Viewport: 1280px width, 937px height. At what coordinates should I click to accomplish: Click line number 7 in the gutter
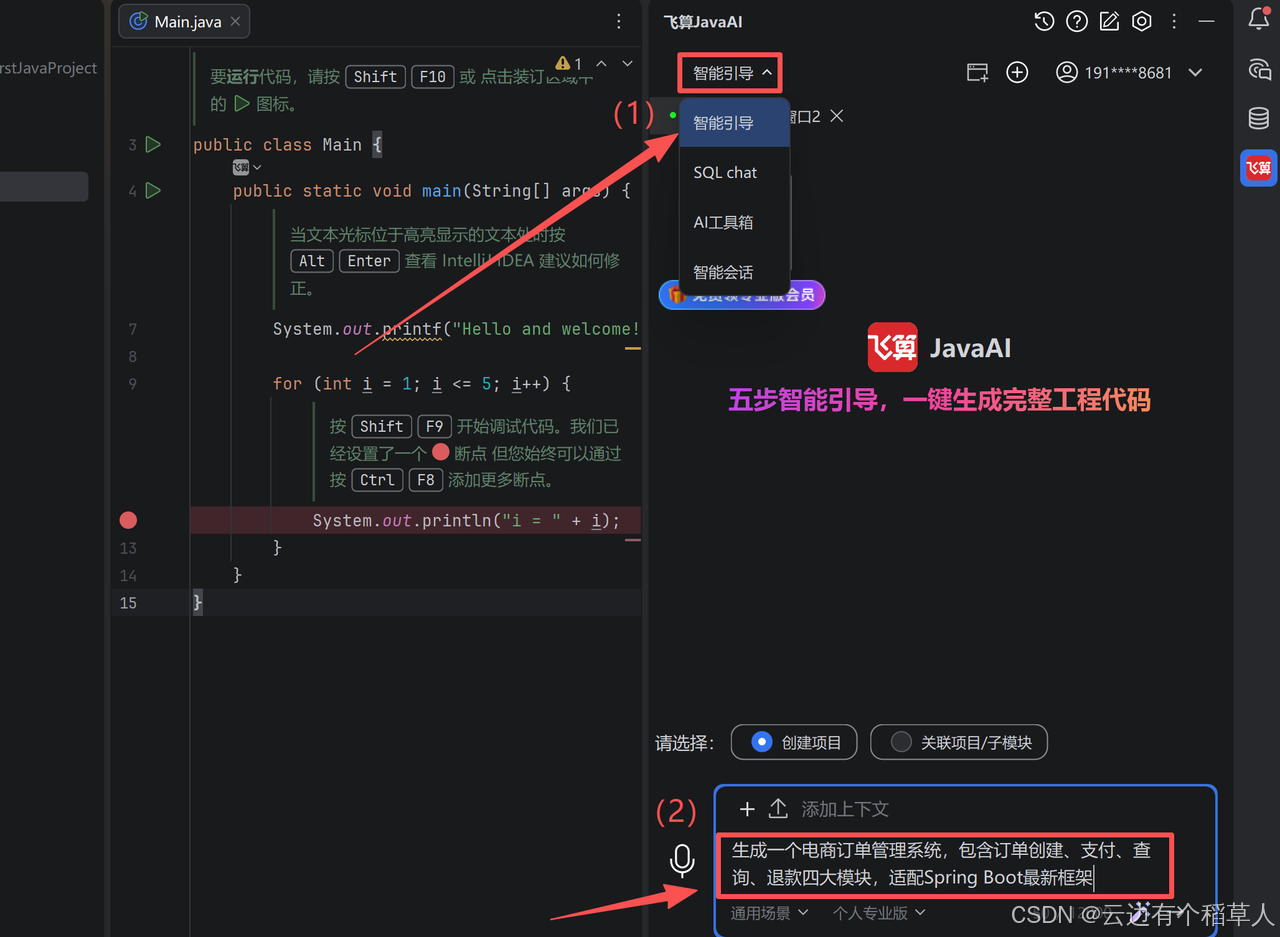click(x=133, y=329)
